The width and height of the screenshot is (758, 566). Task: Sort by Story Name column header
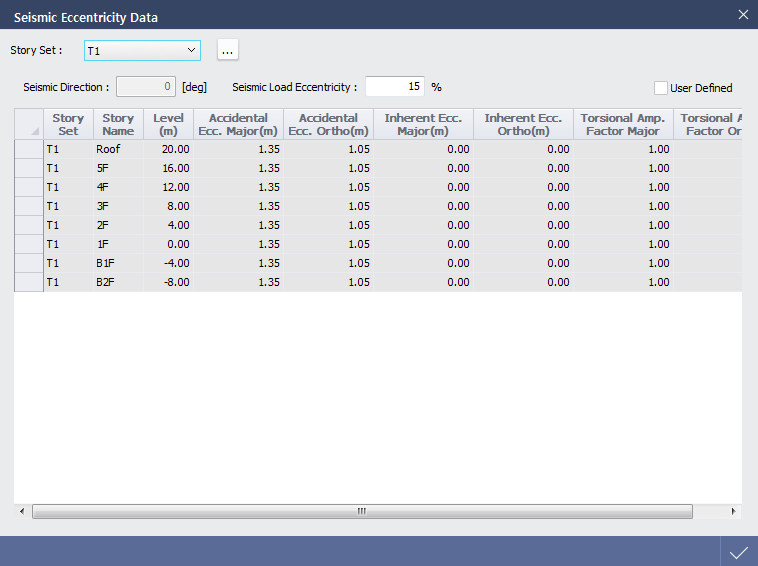(118, 125)
